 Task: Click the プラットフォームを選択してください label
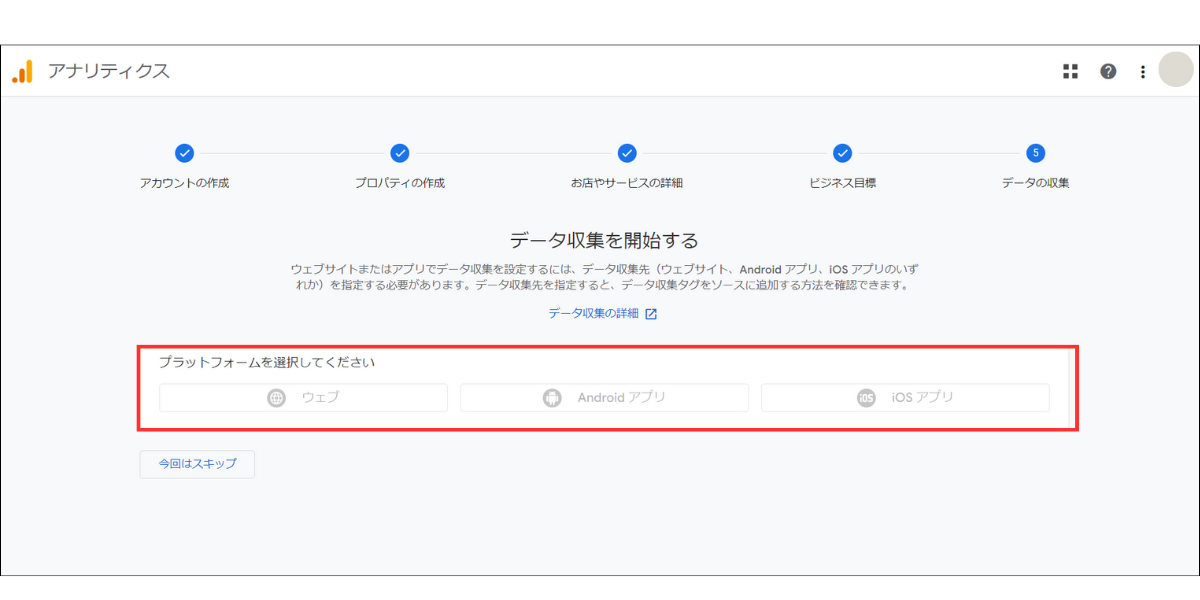pos(267,362)
